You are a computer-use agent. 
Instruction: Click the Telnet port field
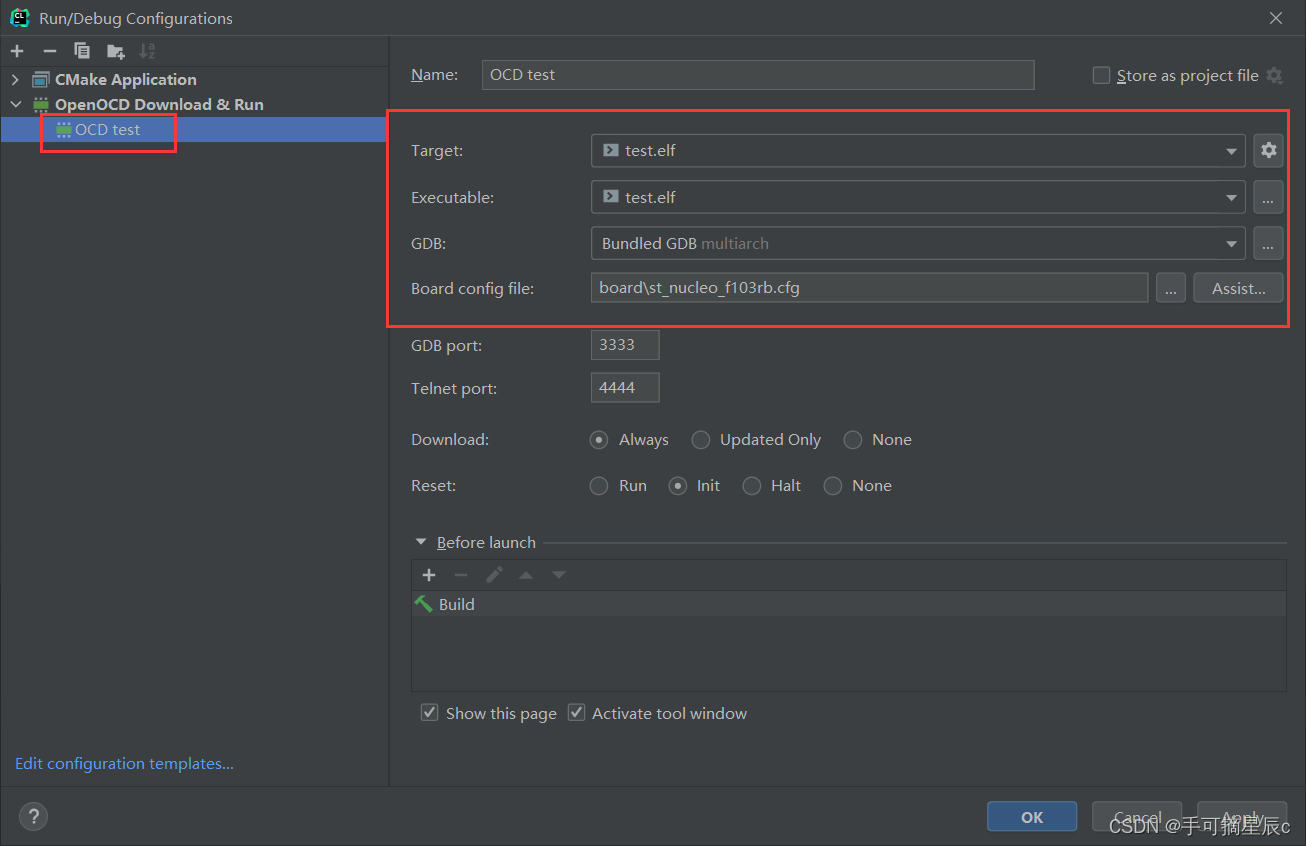(625, 387)
